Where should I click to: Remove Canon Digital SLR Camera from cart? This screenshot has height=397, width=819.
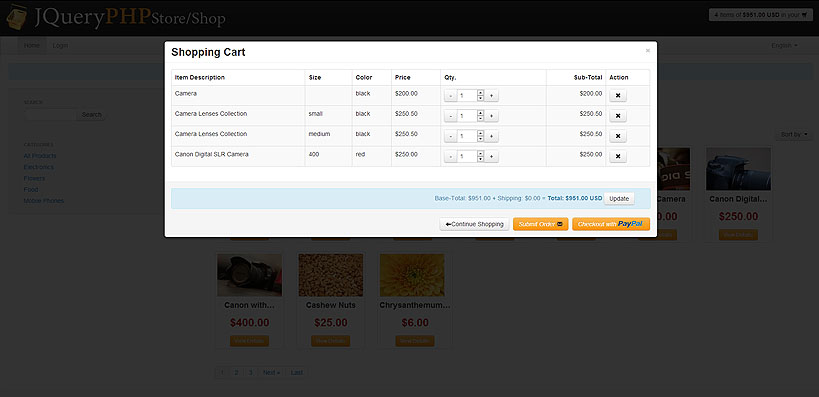click(618, 156)
